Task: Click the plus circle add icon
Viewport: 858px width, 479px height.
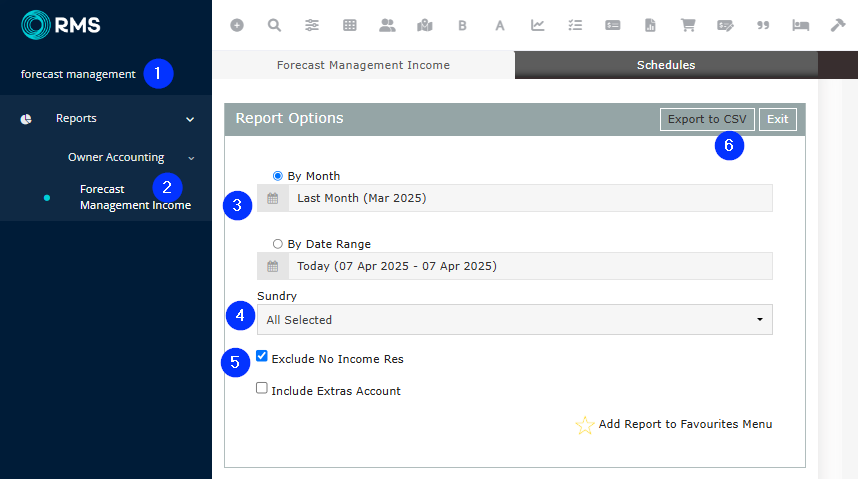Action: click(237, 25)
